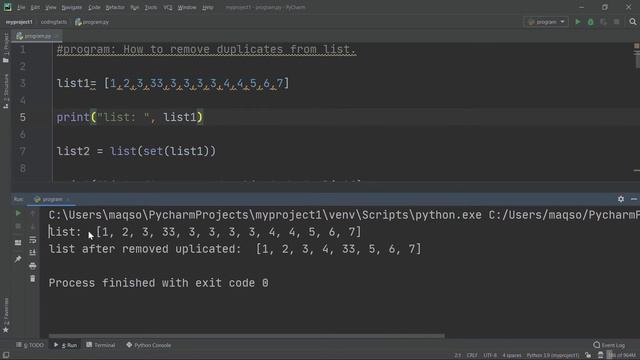Viewport: 640px width, 360px height.
Task: Open the Help menu
Action: (208, 7)
